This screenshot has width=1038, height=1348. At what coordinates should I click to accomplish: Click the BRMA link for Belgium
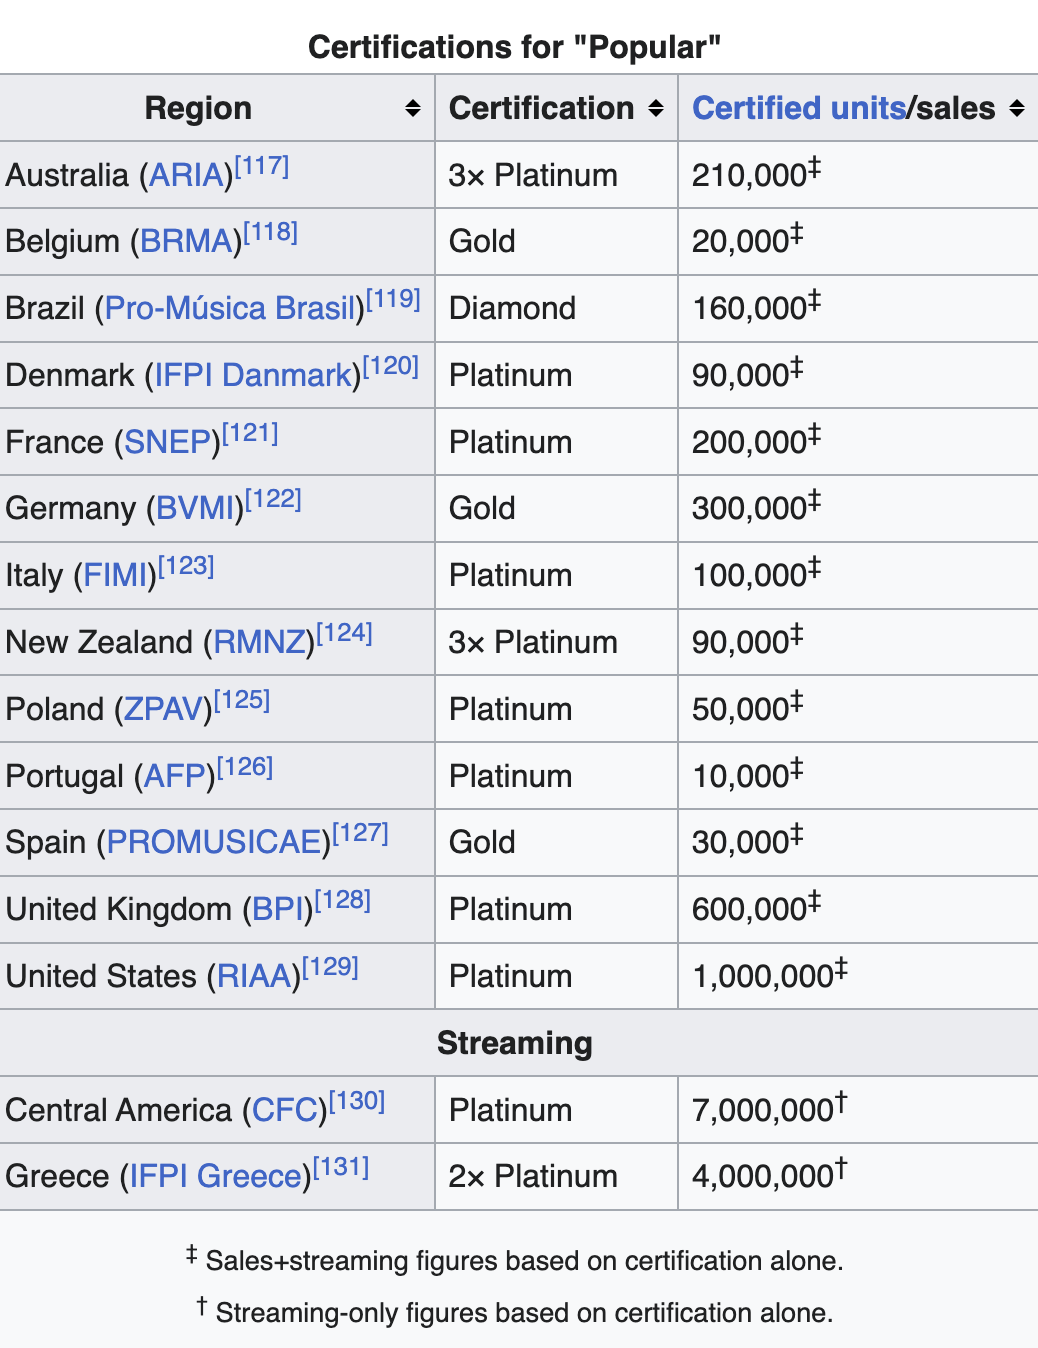click(x=186, y=242)
